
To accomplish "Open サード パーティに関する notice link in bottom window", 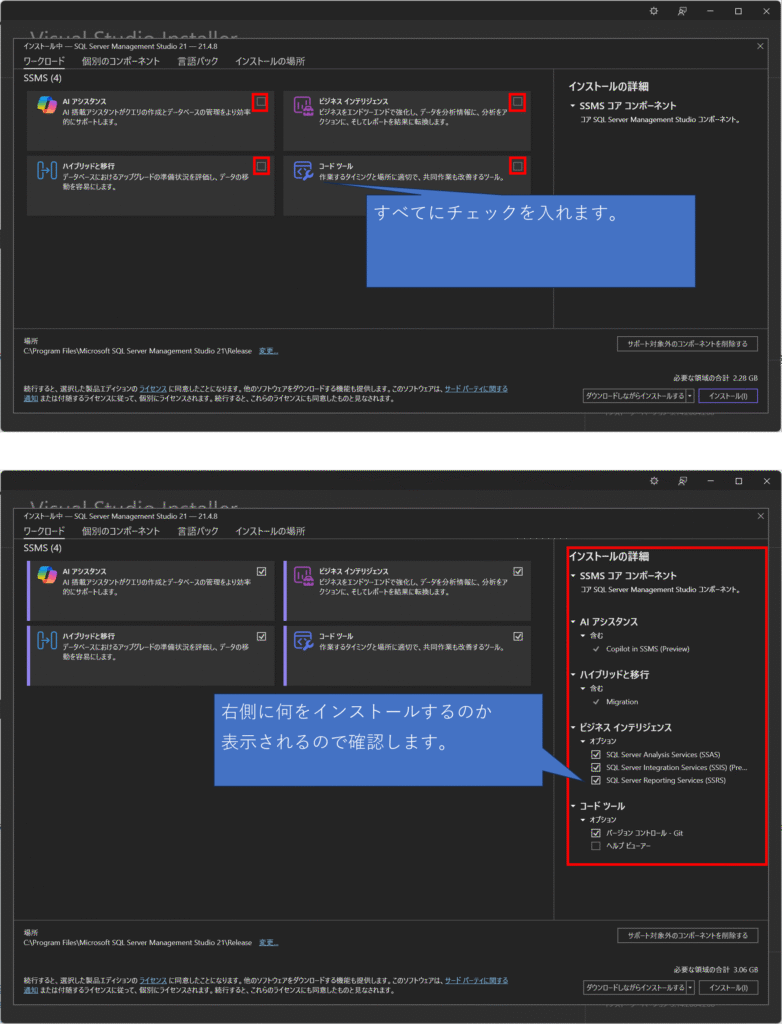I will (x=476, y=980).
